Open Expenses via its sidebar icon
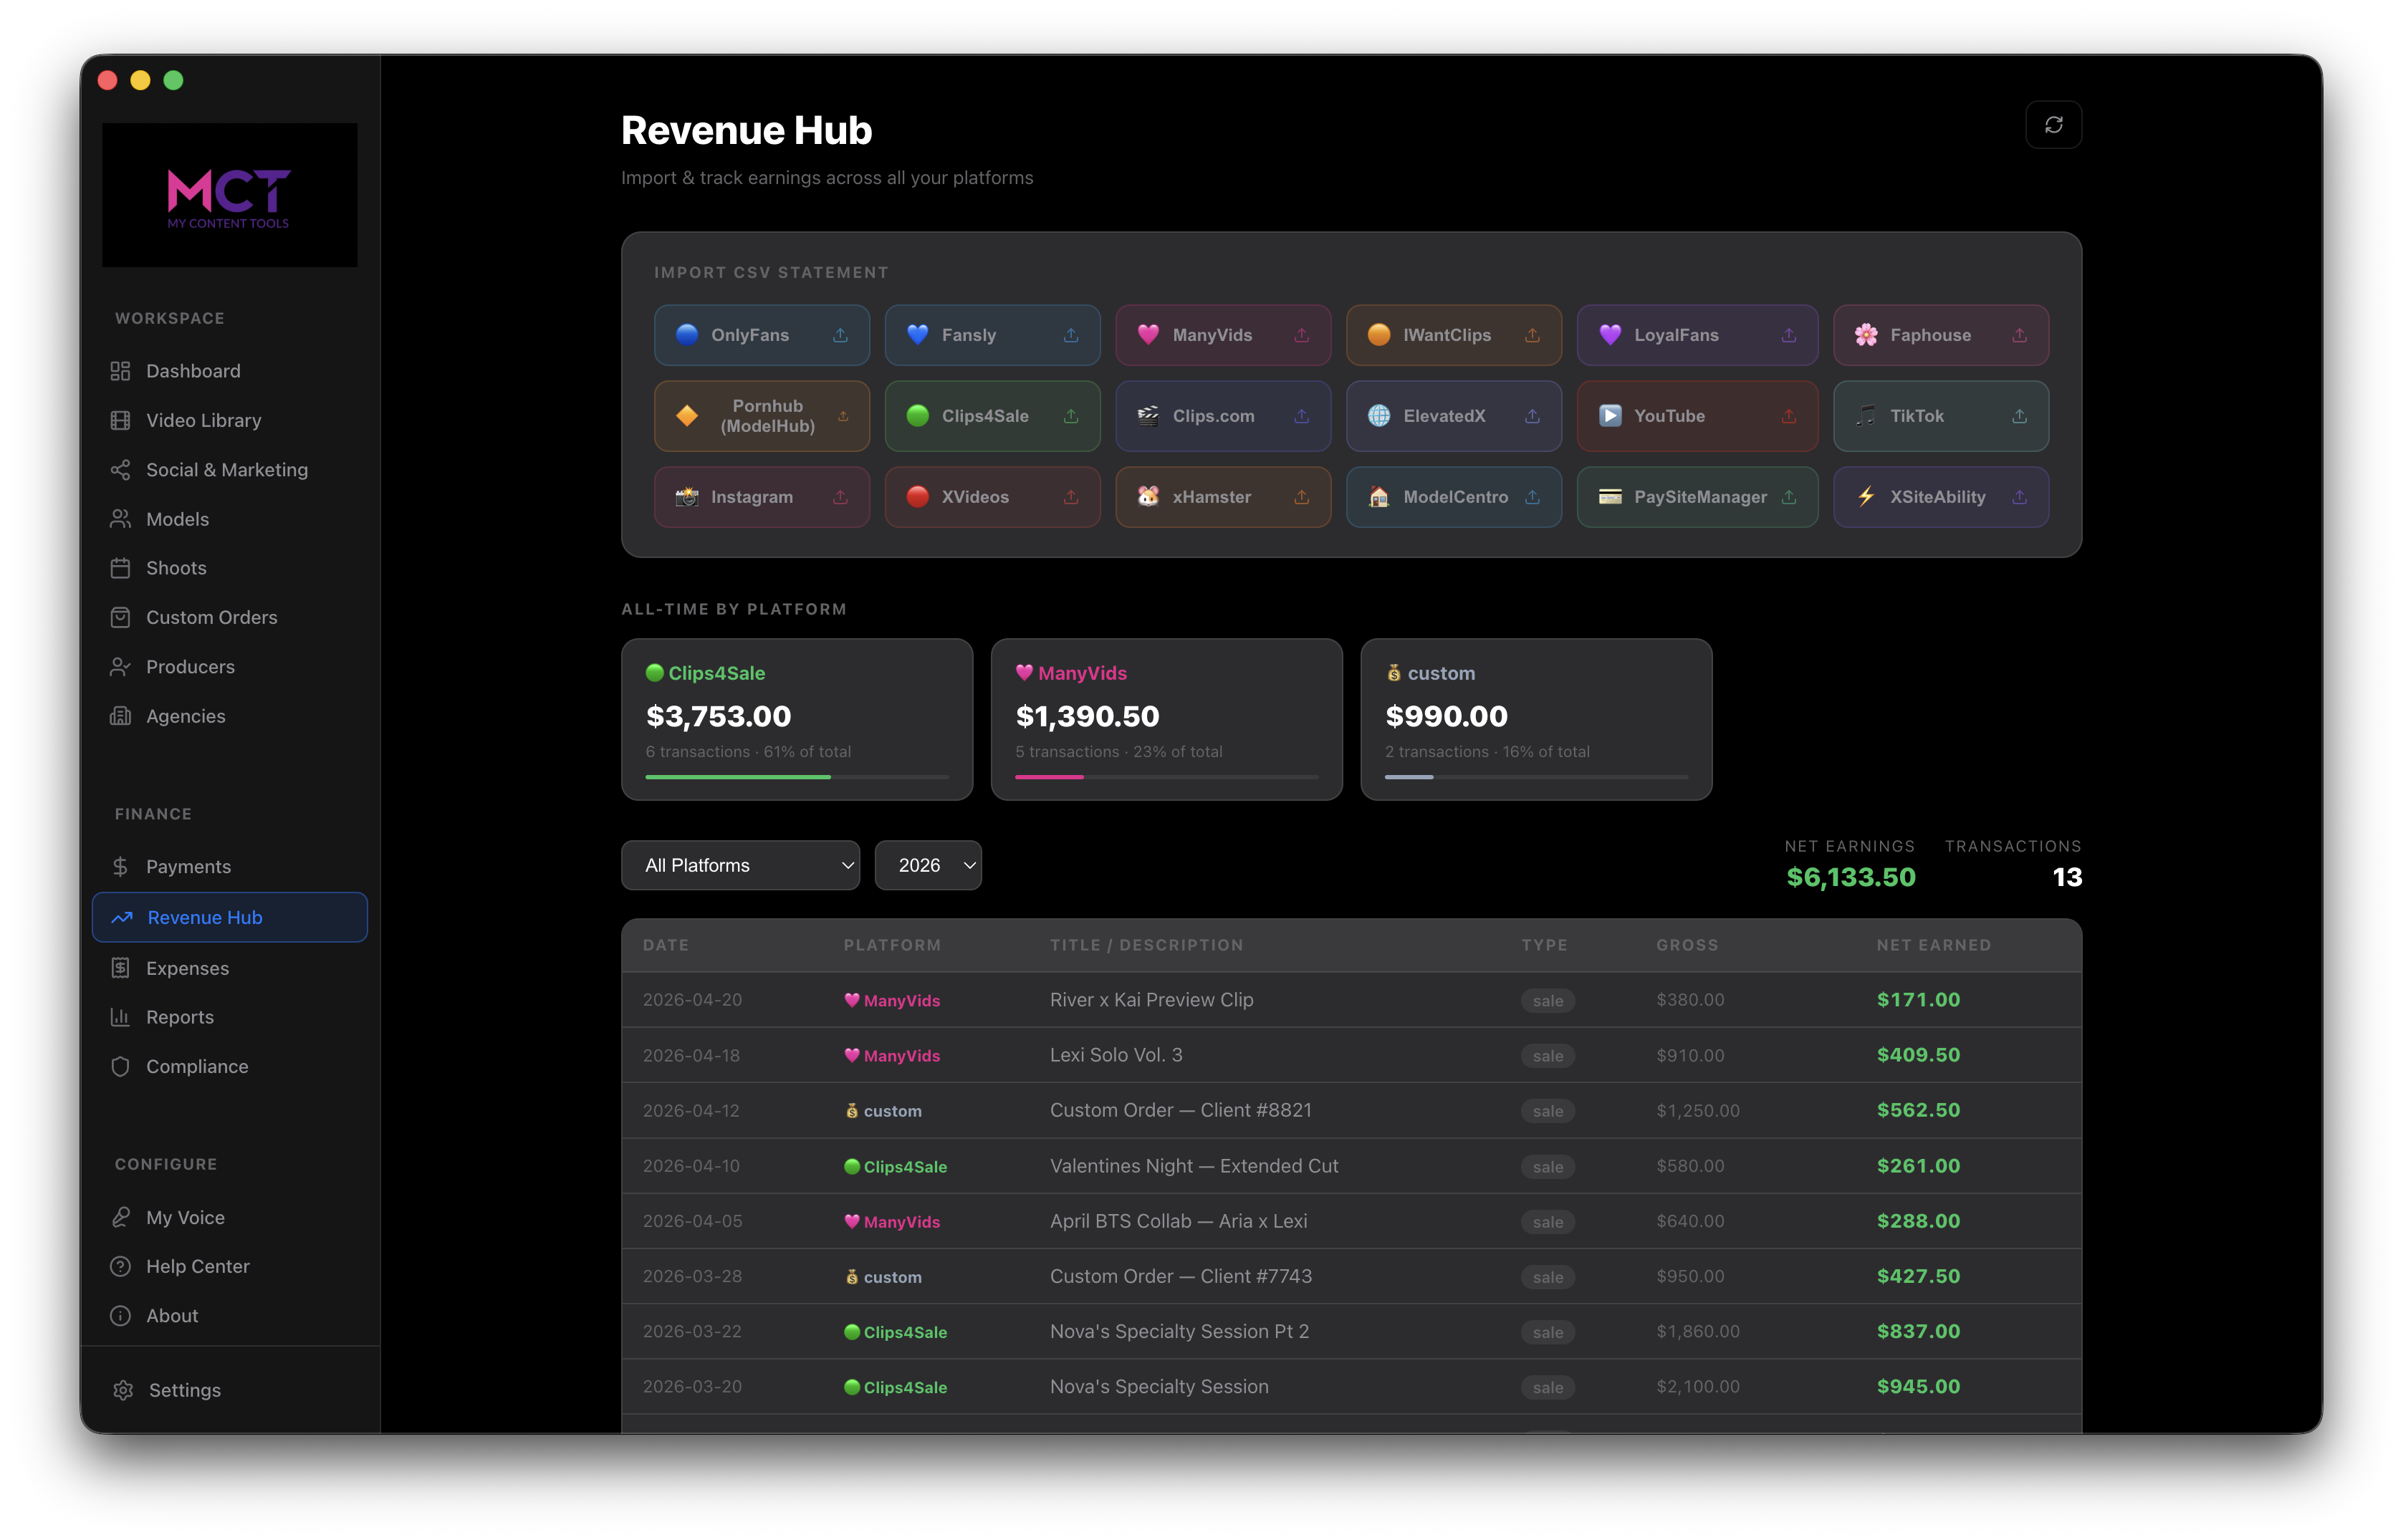2403x1540 pixels. pyautogui.click(x=121, y=968)
